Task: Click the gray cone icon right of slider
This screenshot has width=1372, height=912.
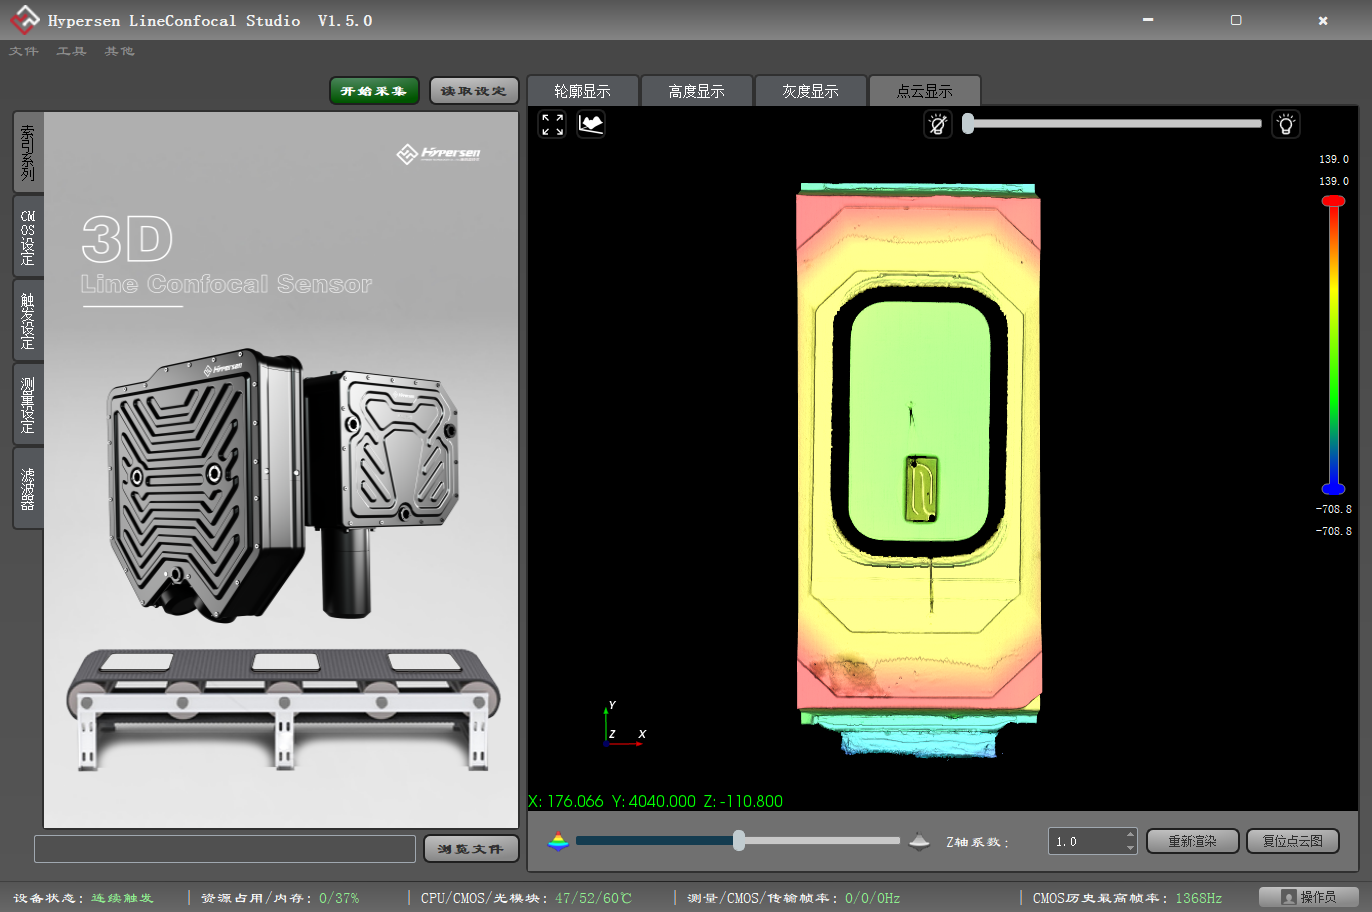Action: coord(919,842)
